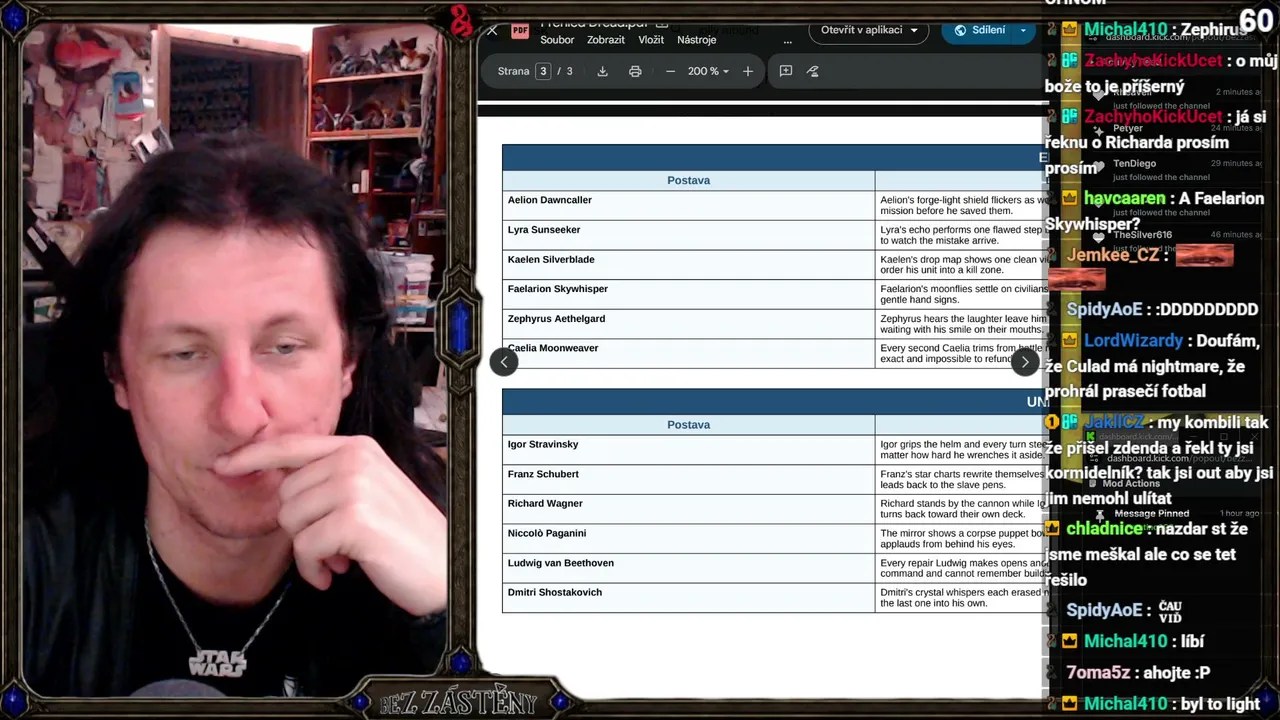Click the crown badge beside havcaaren
This screenshot has width=1280, height=720.
(1070, 199)
